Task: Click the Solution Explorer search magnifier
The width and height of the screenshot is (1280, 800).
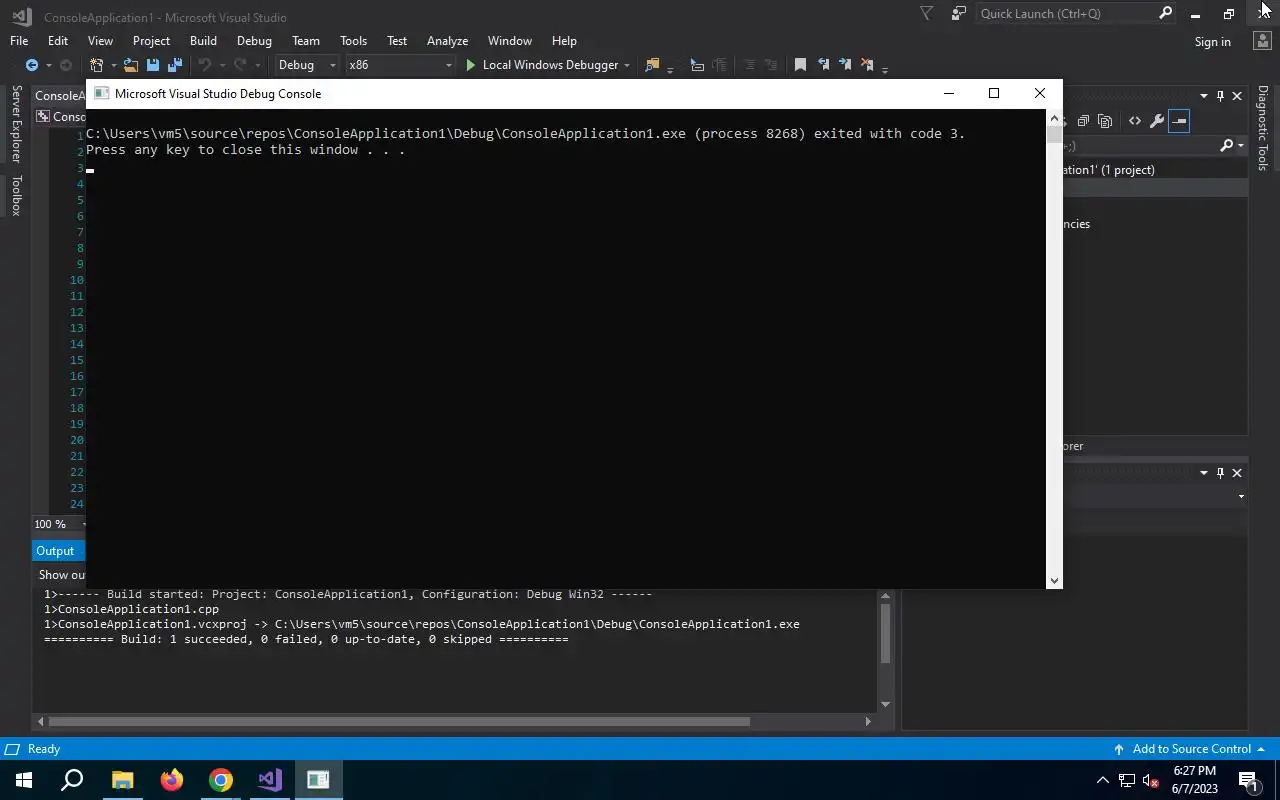Action: coord(1227,146)
